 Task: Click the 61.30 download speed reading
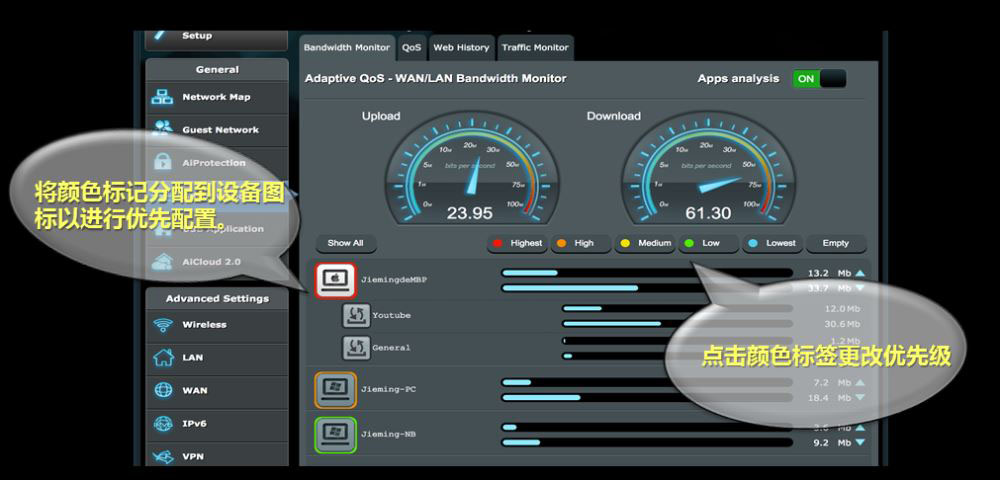[x=708, y=213]
